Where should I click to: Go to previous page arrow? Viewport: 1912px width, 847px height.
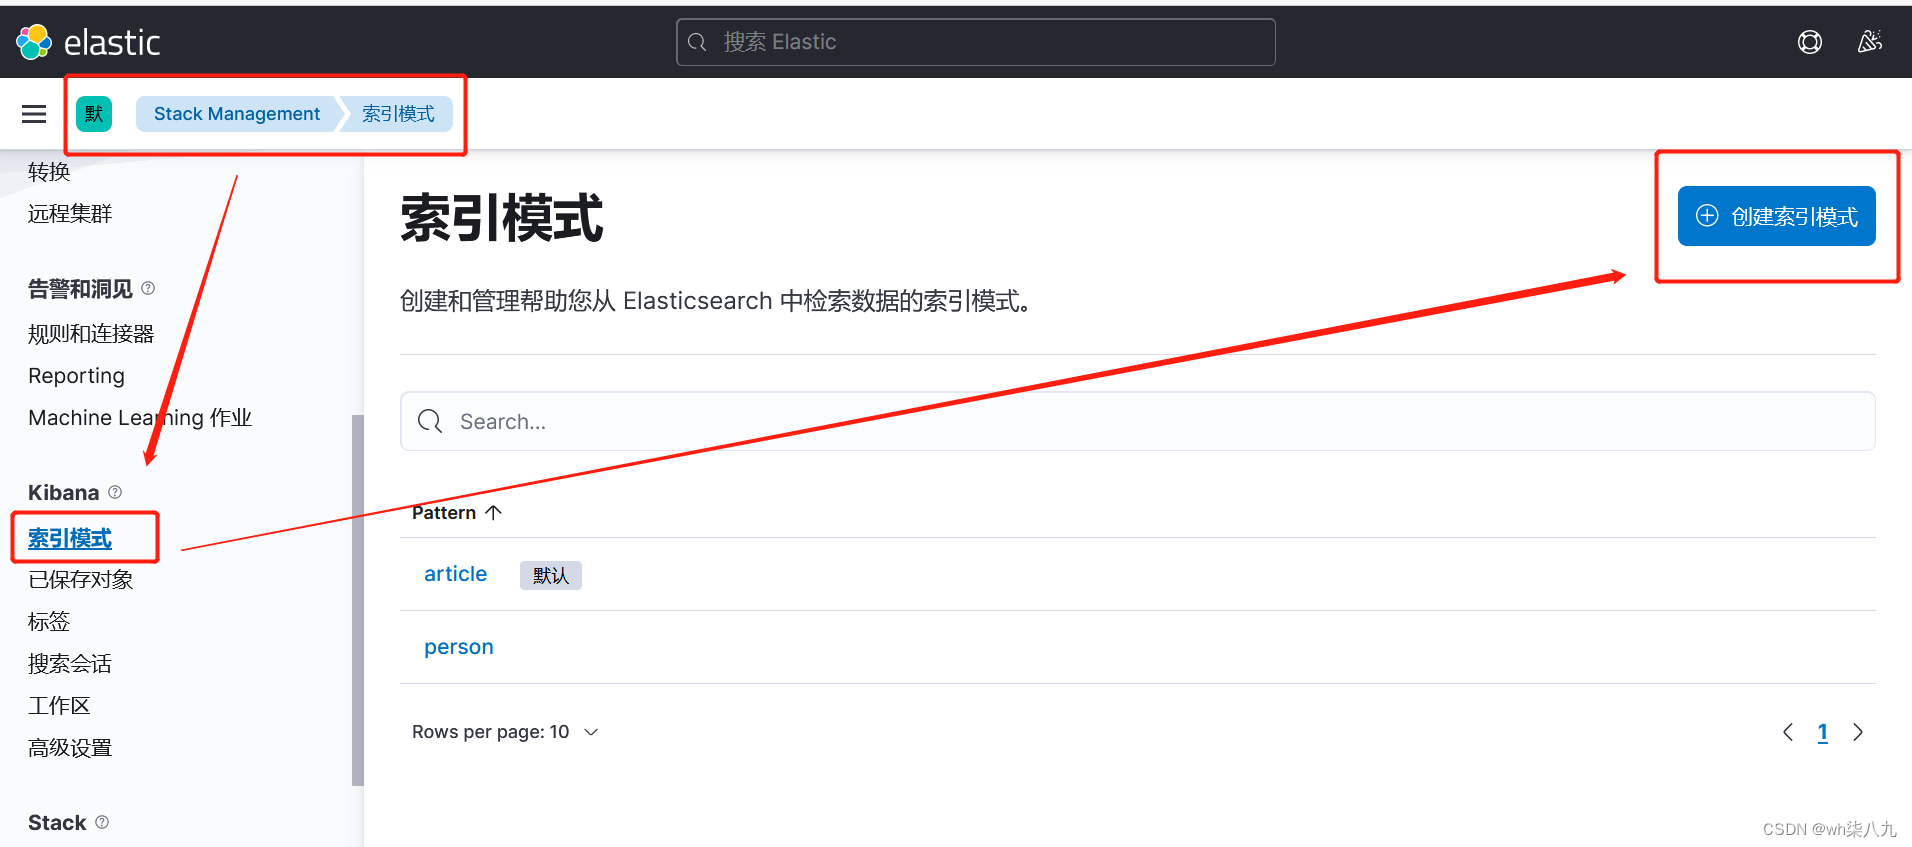click(x=1788, y=732)
